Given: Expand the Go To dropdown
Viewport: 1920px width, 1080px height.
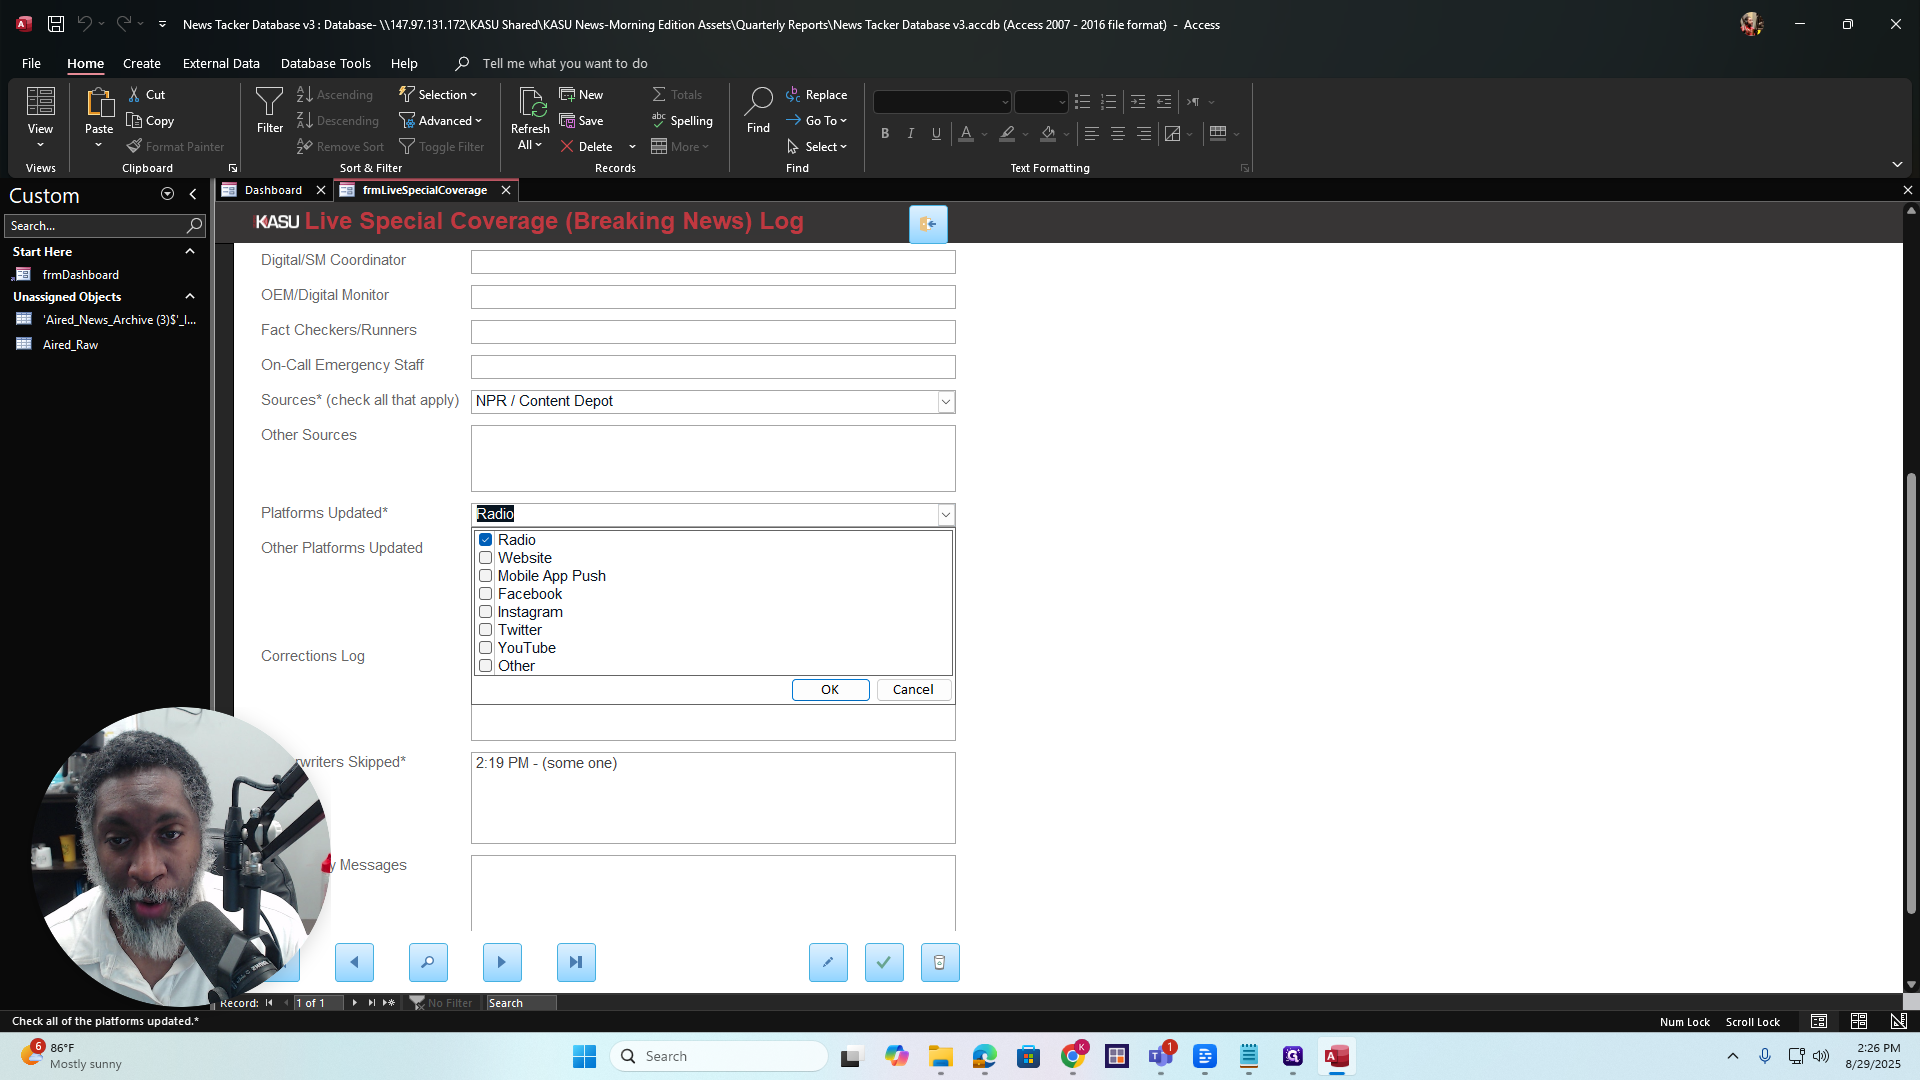Looking at the screenshot, I should pyautogui.click(x=816, y=120).
